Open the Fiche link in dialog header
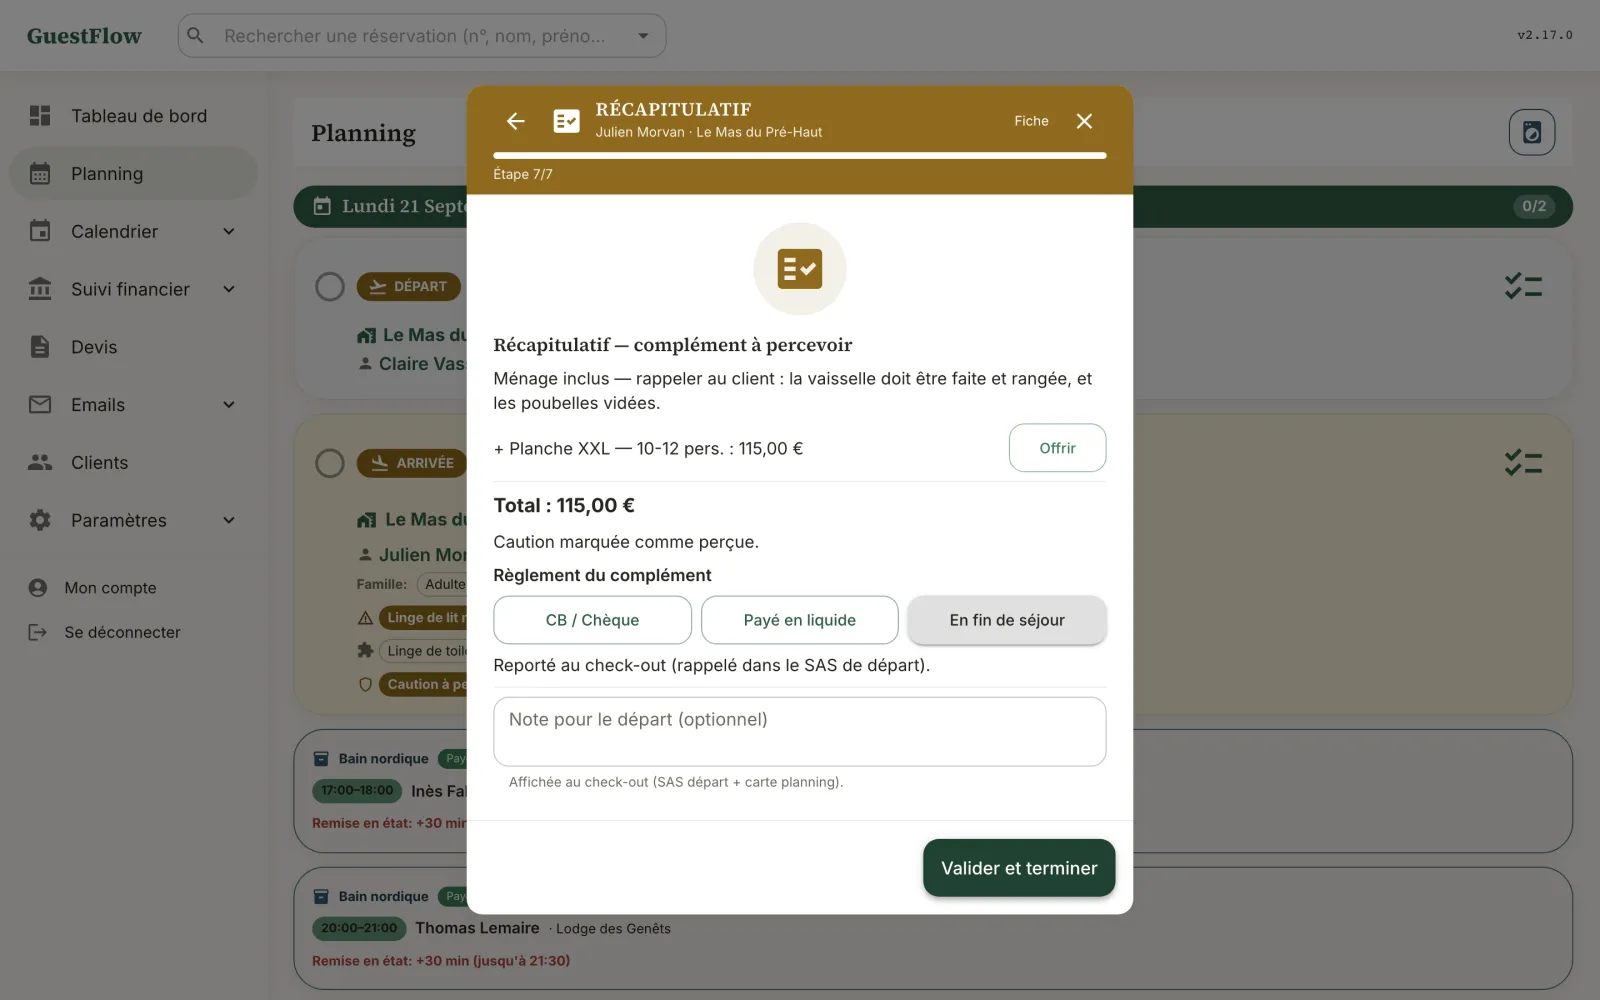This screenshot has height=1000, width=1600. [1031, 121]
